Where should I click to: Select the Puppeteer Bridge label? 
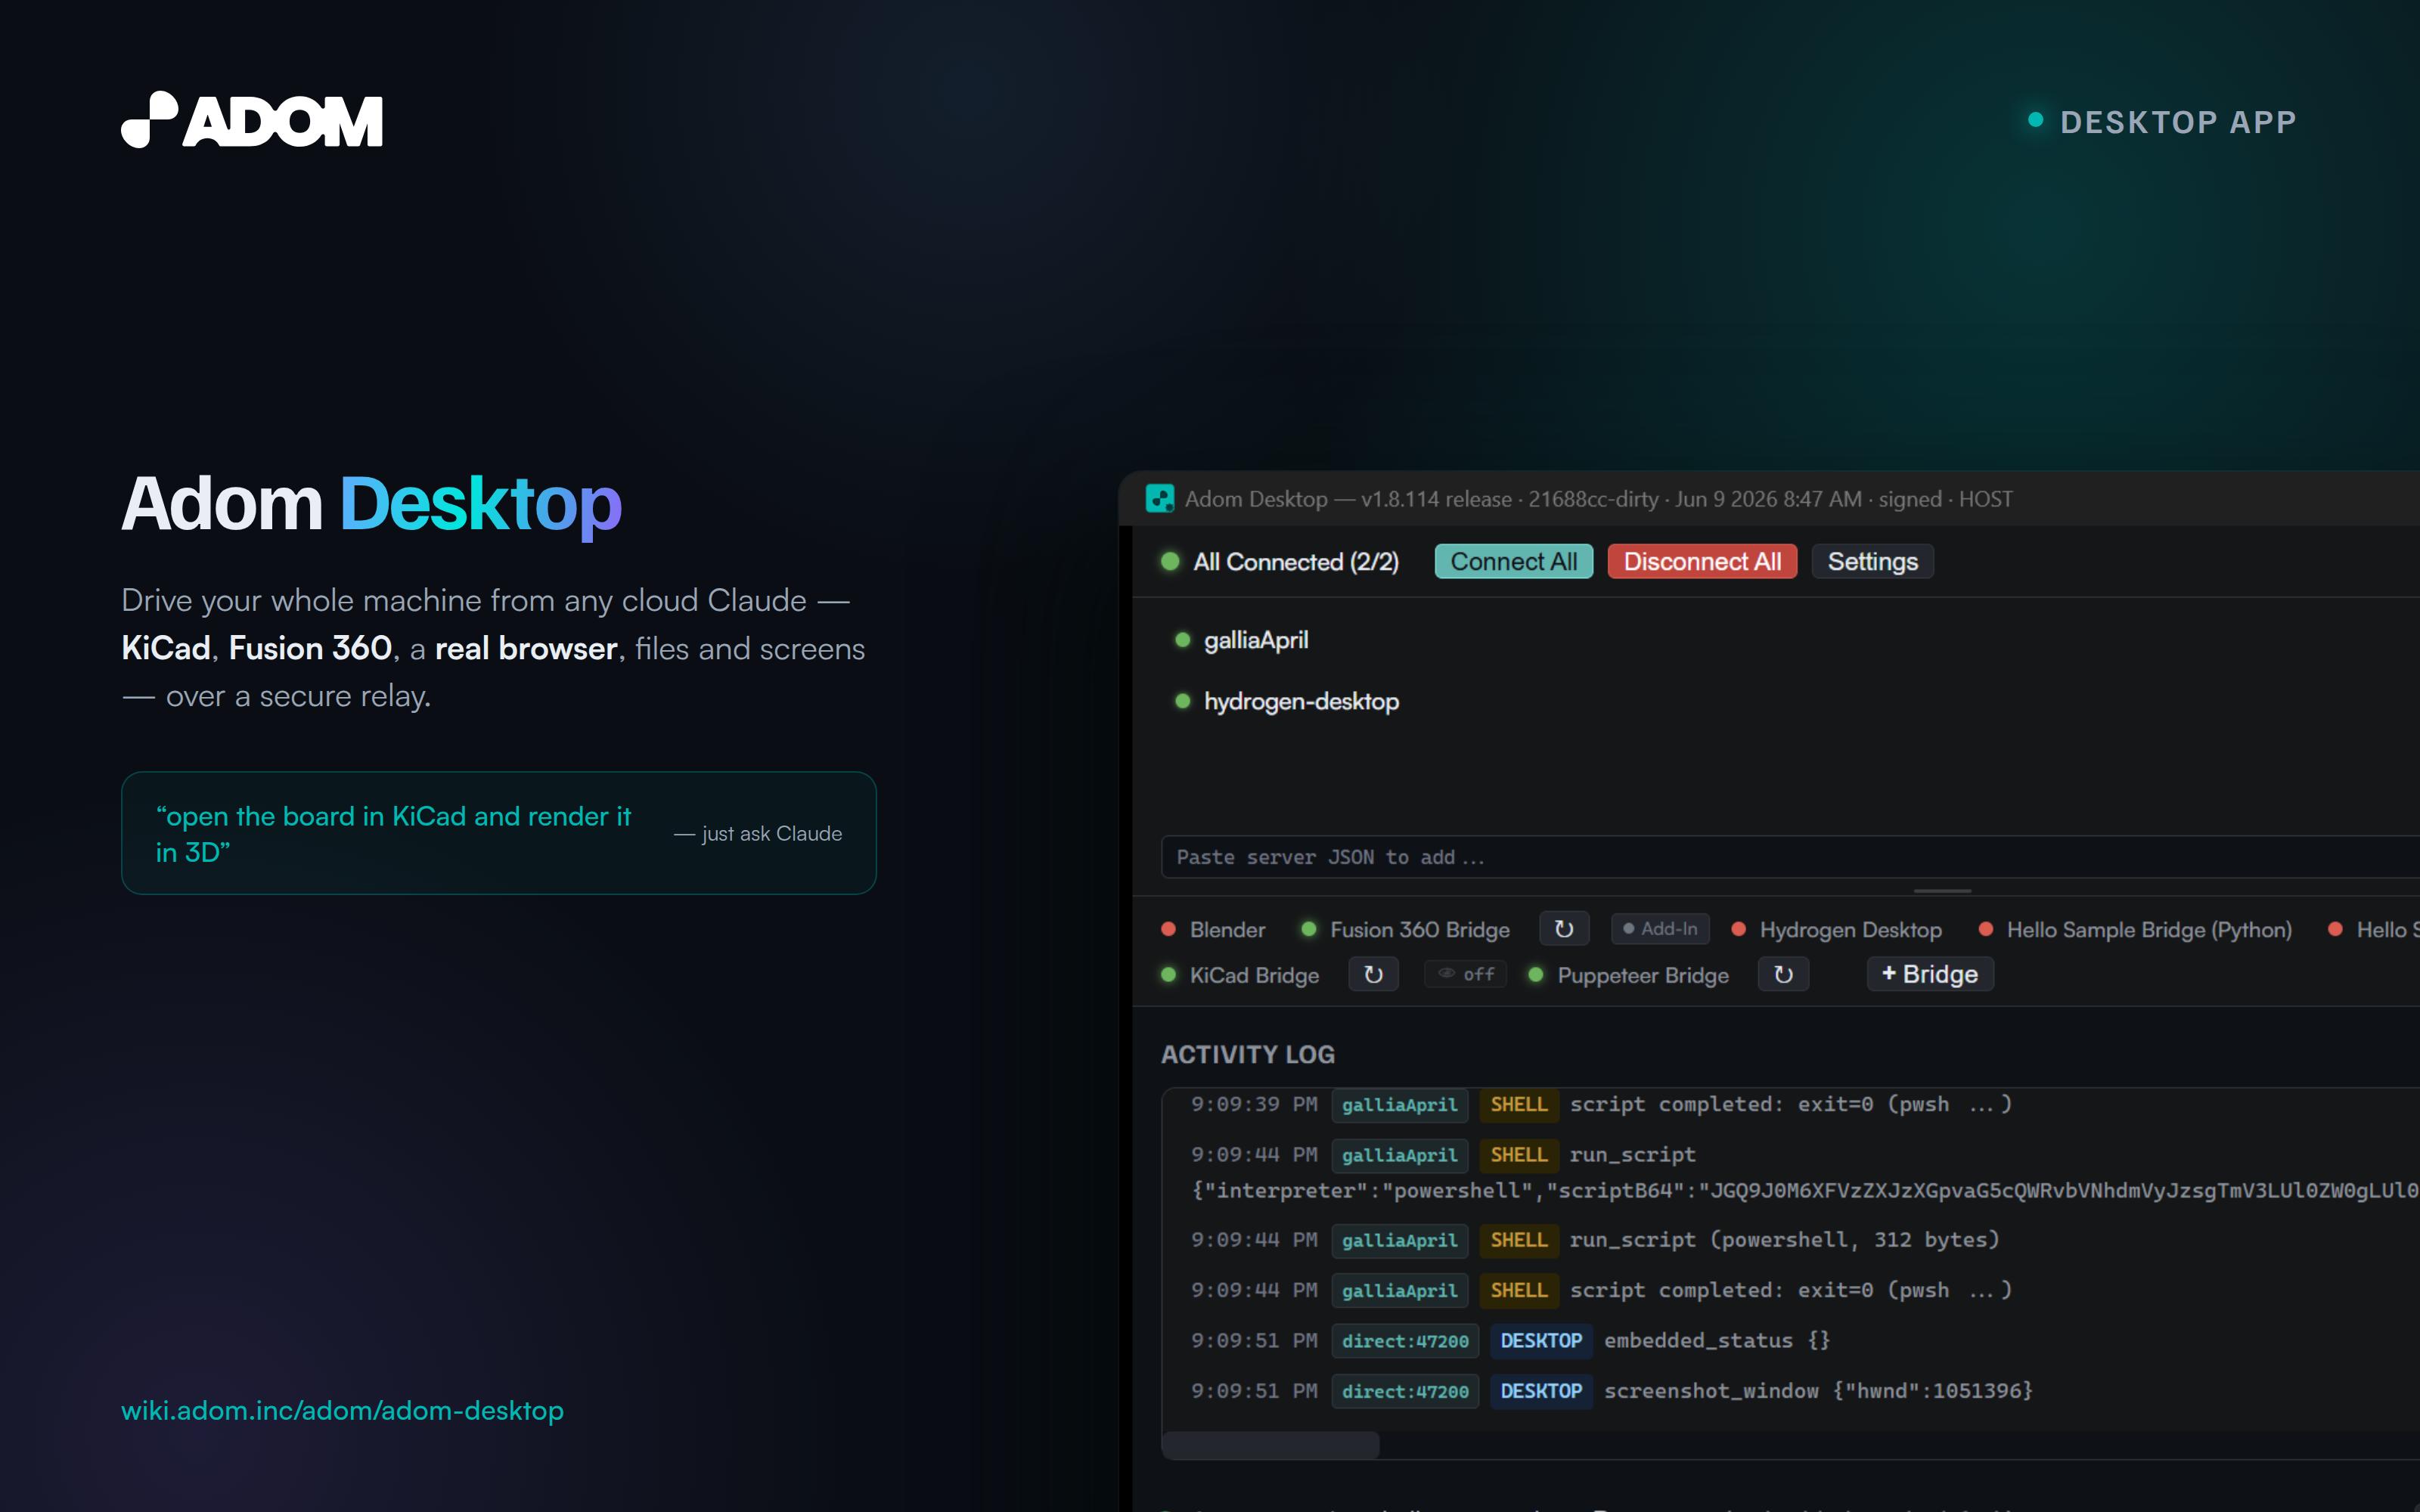coord(1643,975)
